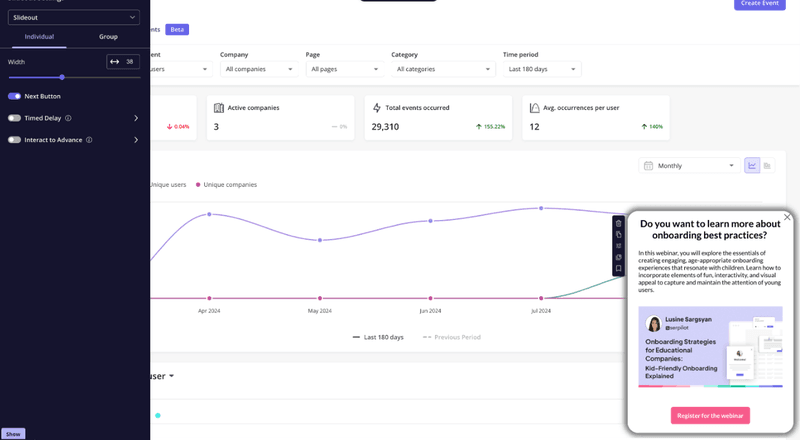Enable the Timed Delay toggle
The width and height of the screenshot is (800, 440).
point(14,118)
